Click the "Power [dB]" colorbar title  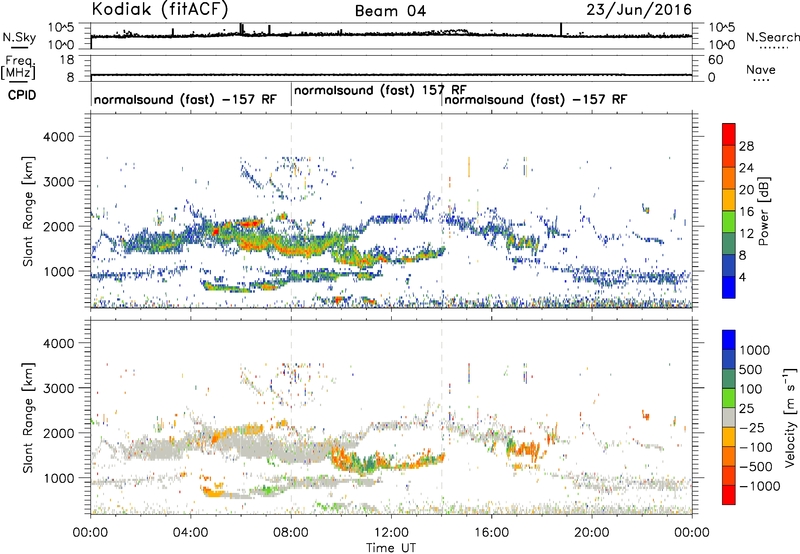(763, 211)
